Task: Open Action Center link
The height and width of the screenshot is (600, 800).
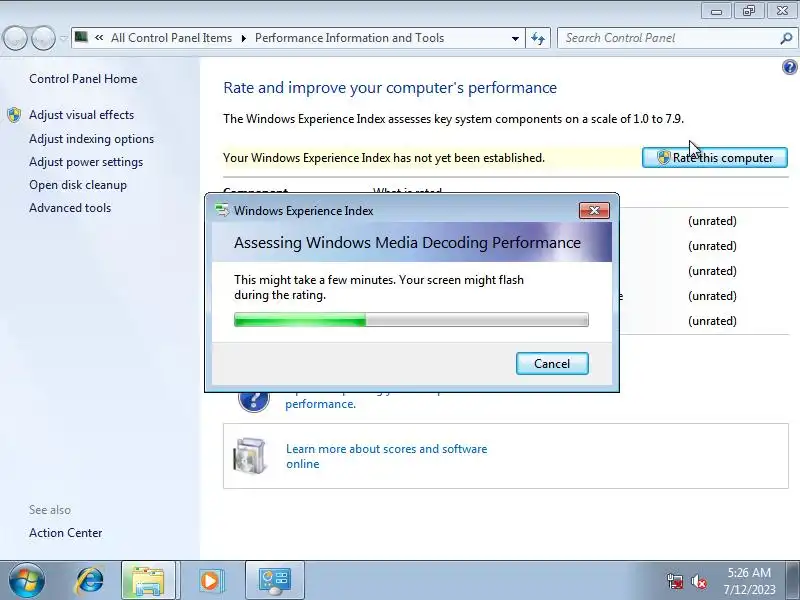Action: coord(65,533)
